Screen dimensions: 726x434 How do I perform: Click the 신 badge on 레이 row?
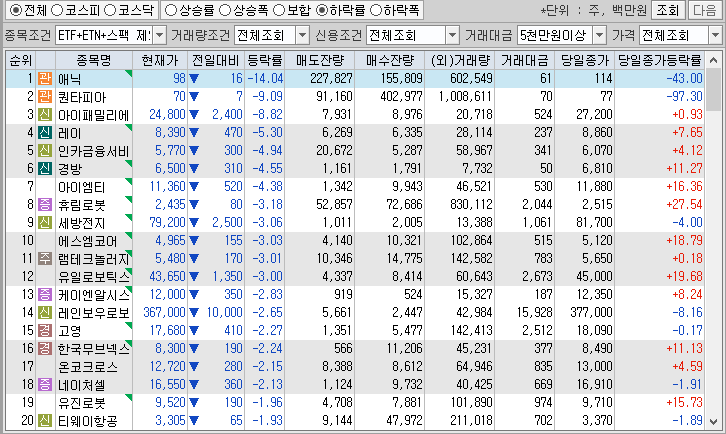44,132
